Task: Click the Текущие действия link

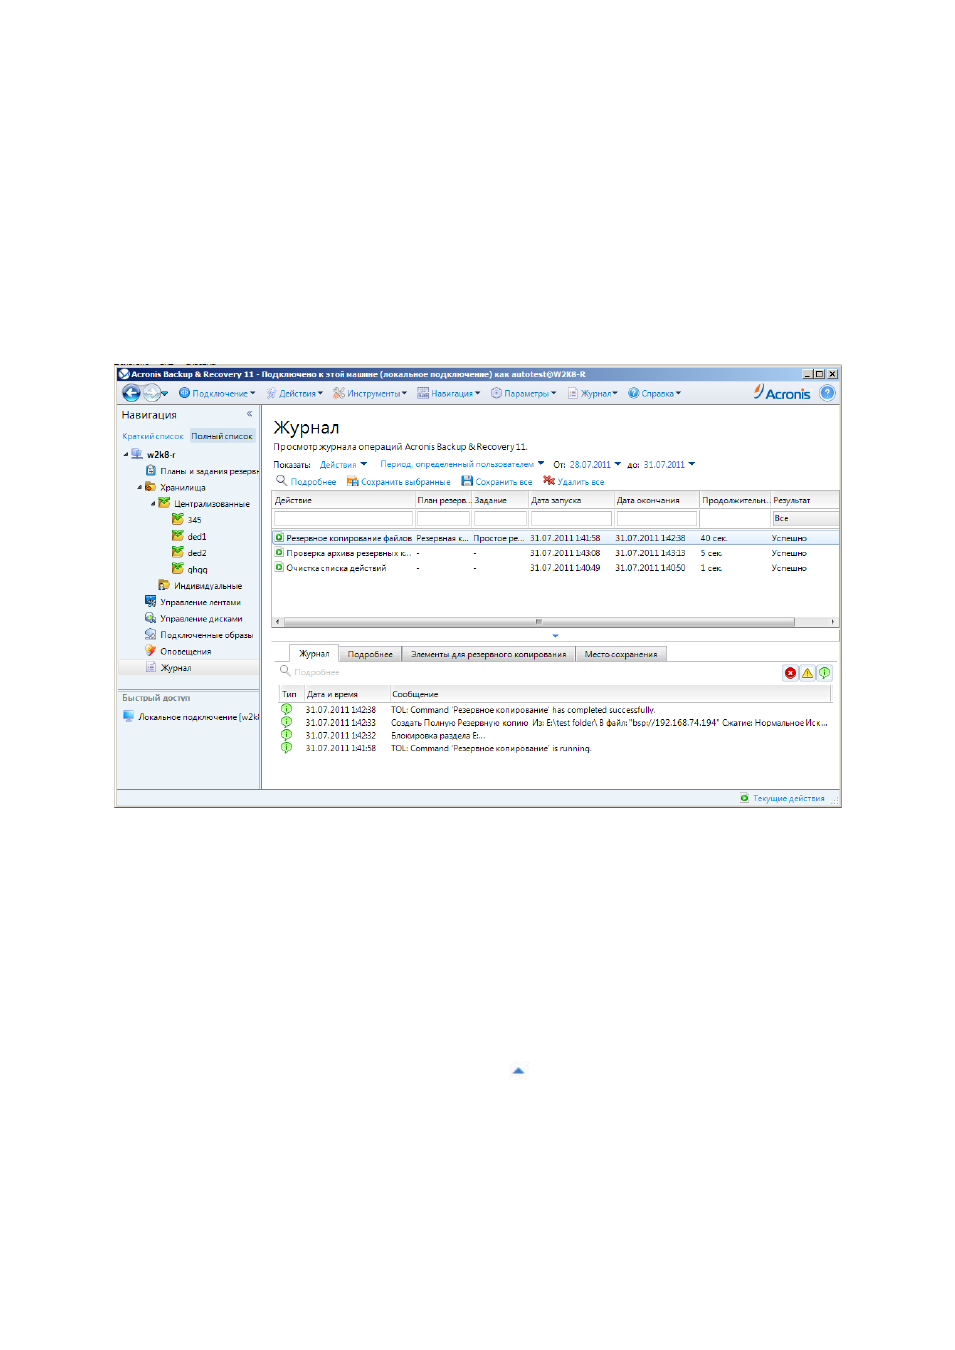Action: point(789,798)
